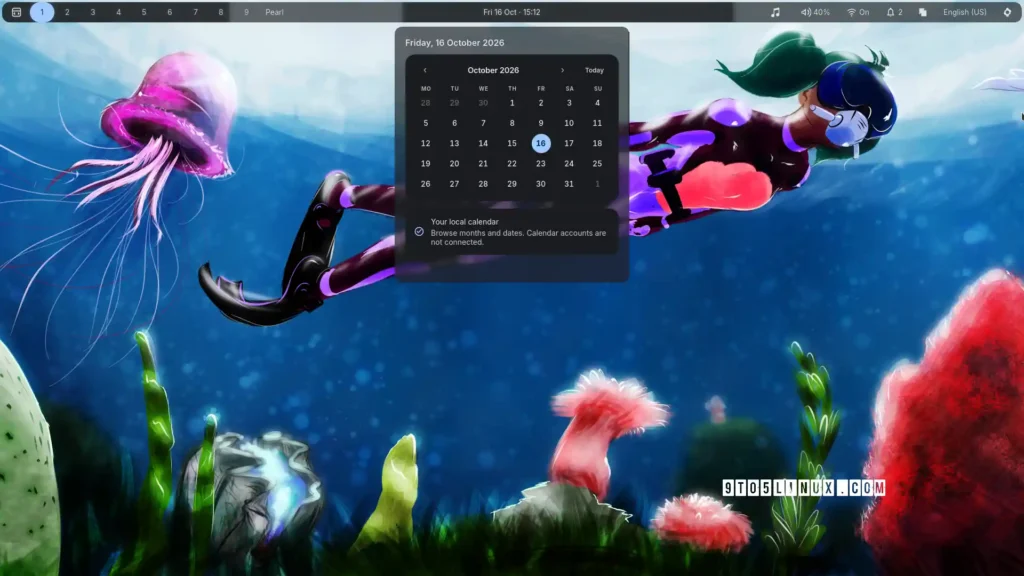Click the Fri 16 Oct - 15:12 clock

(x=511, y=12)
